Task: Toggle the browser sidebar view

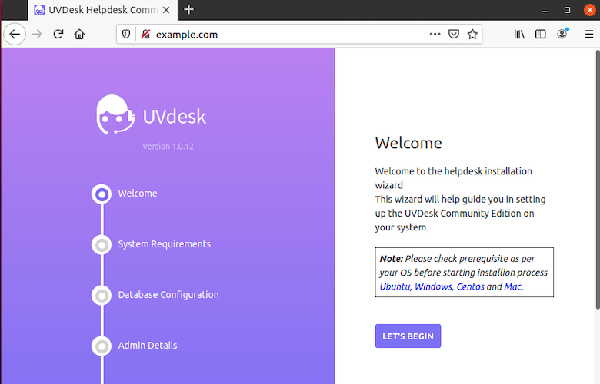Action: (x=540, y=34)
